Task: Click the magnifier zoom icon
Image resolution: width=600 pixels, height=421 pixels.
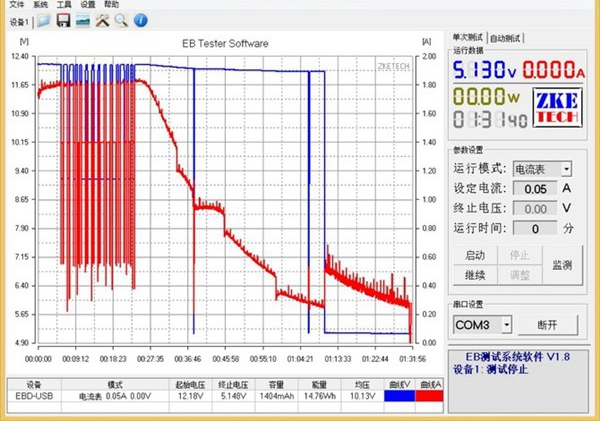Action: click(x=120, y=20)
